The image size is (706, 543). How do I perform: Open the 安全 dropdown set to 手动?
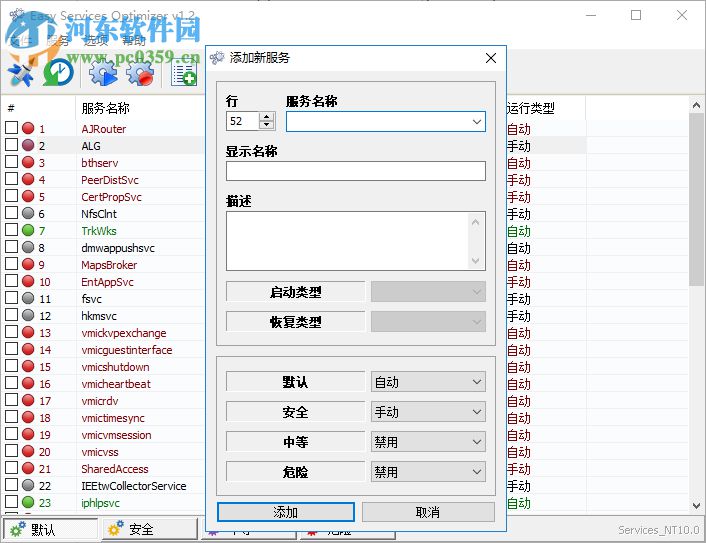pos(428,412)
